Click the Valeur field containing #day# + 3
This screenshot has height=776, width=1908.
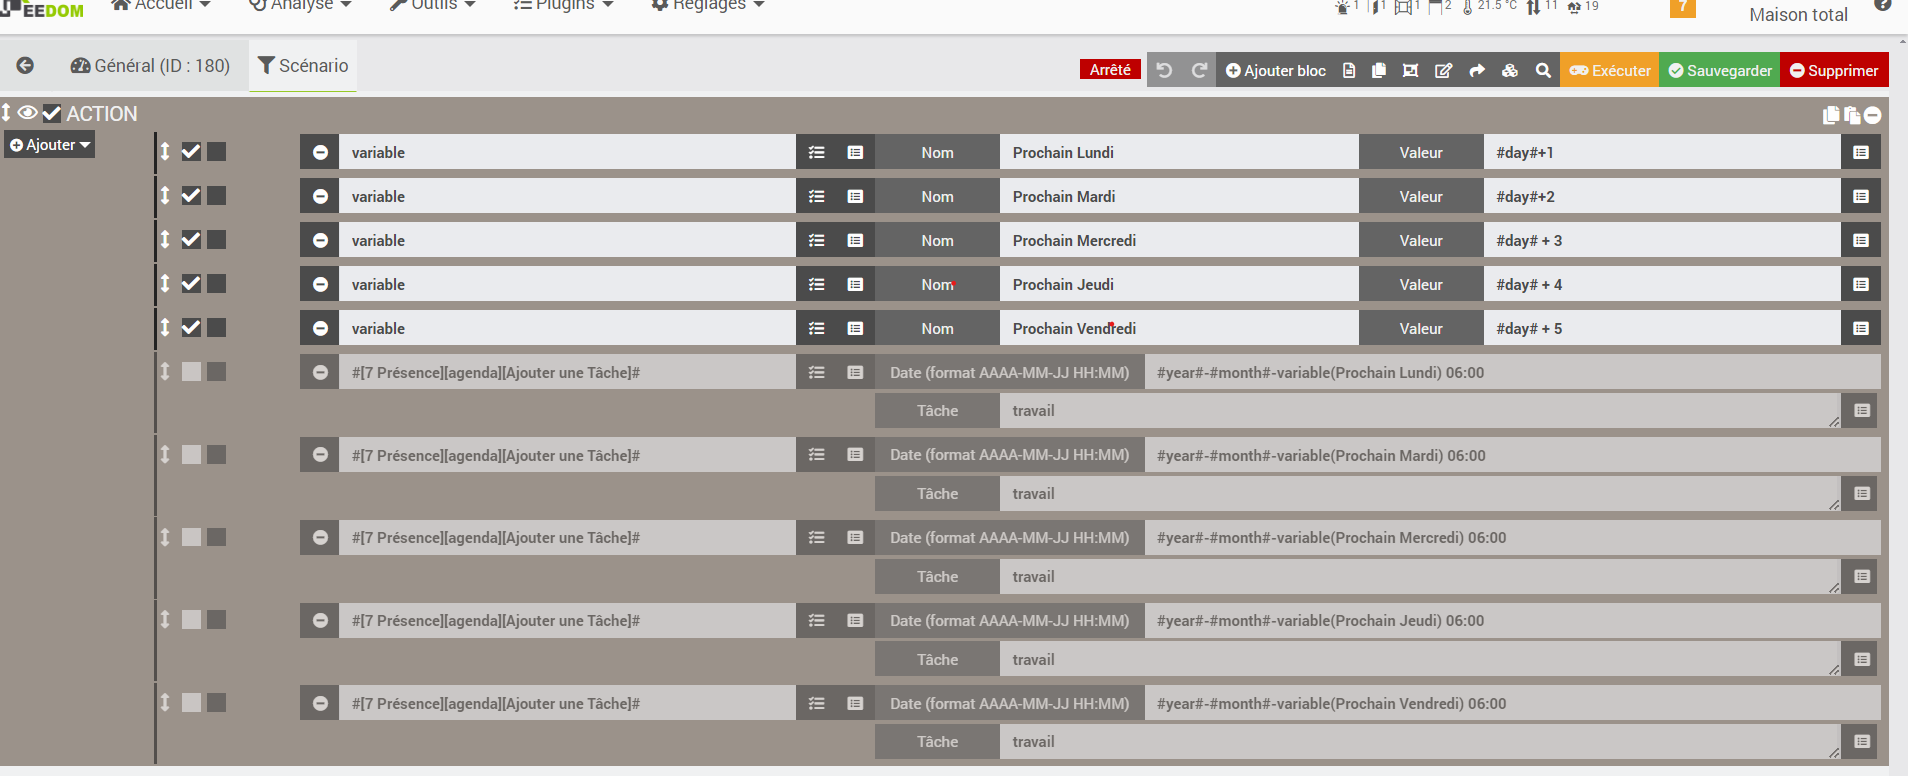pos(1662,240)
